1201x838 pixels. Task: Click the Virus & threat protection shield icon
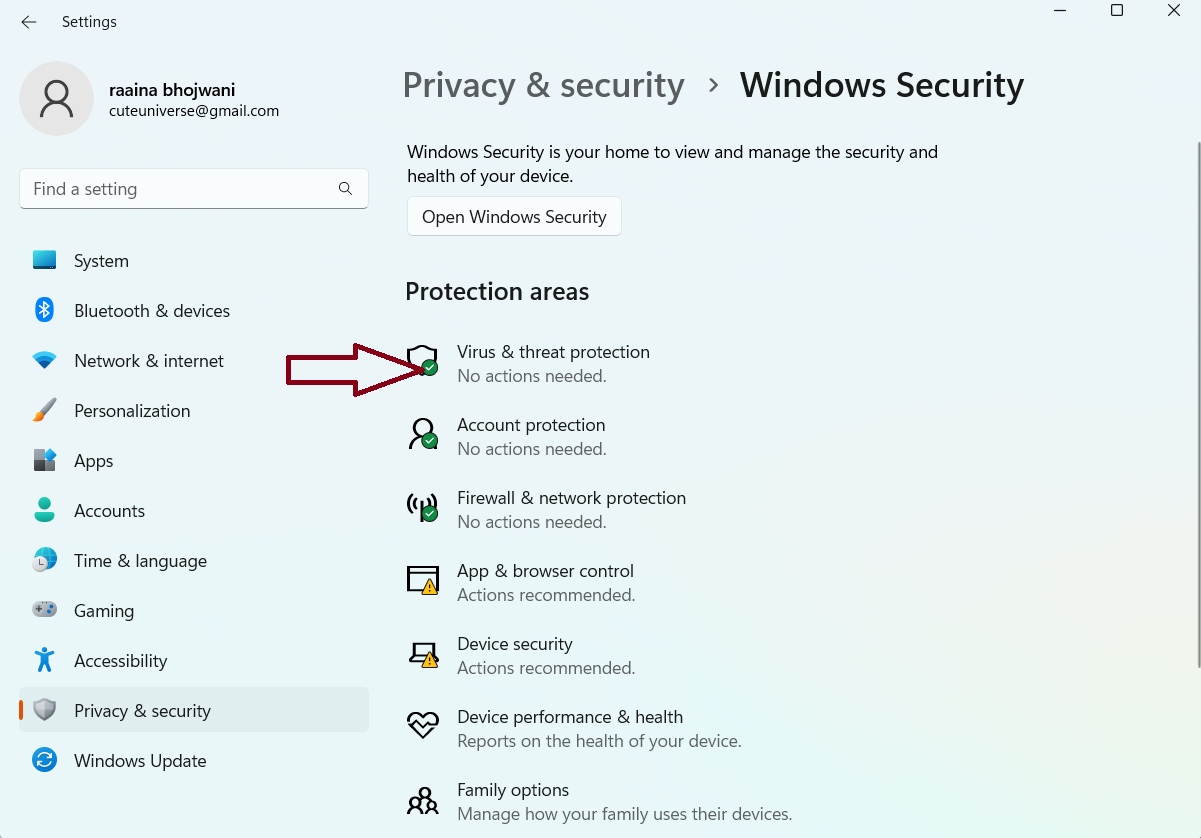click(x=423, y=360)
